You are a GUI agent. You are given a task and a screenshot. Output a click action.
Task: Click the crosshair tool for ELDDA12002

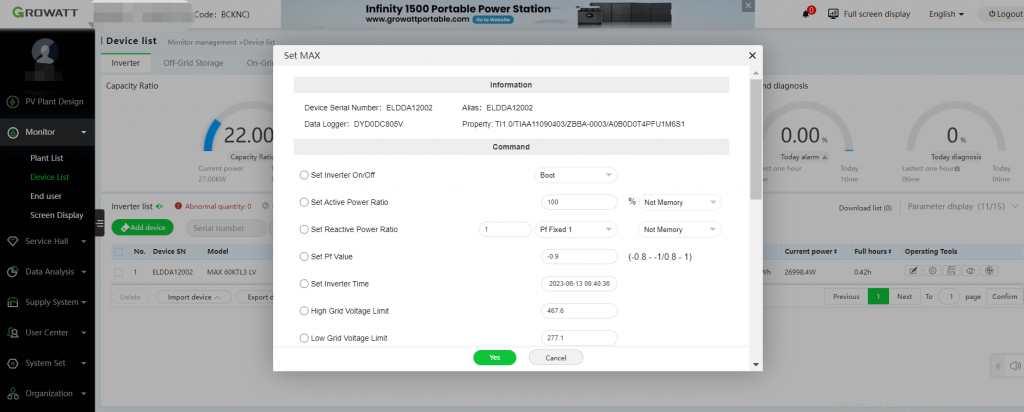988,271
